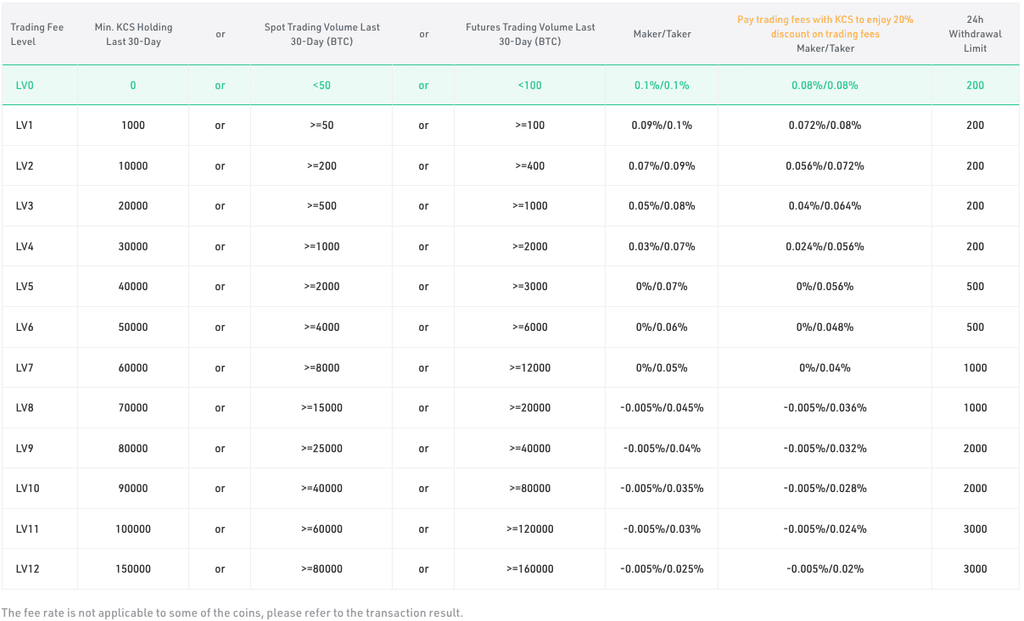Click the KCS holding value 60000
Image resolution: width=1024 pixels, height=621 pixels.
[x=133, y=368]
